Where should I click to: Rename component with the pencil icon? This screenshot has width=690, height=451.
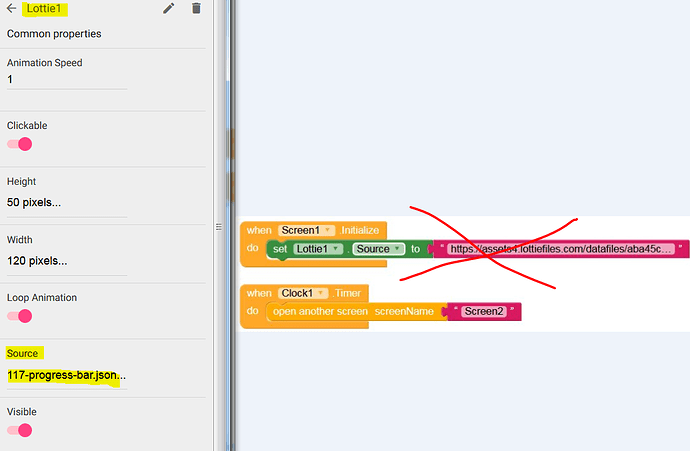(x=169, y=8)
